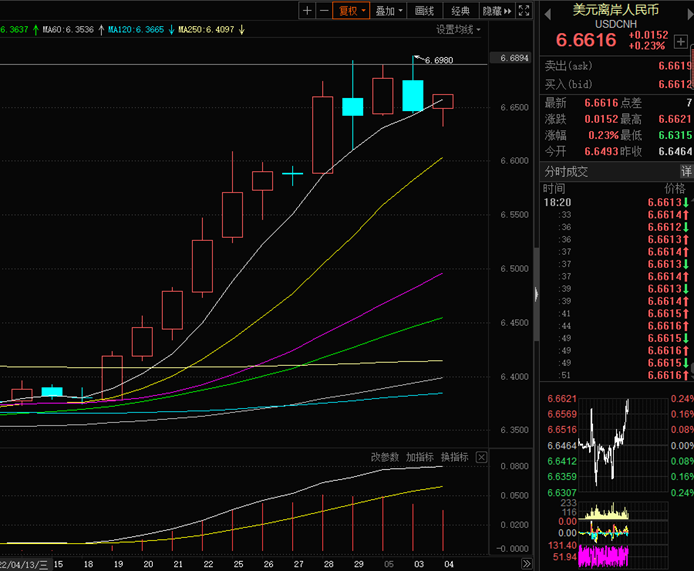Collapse the right panel via splitter arrow
The image size is (694, 571).
tap(536, 294)
